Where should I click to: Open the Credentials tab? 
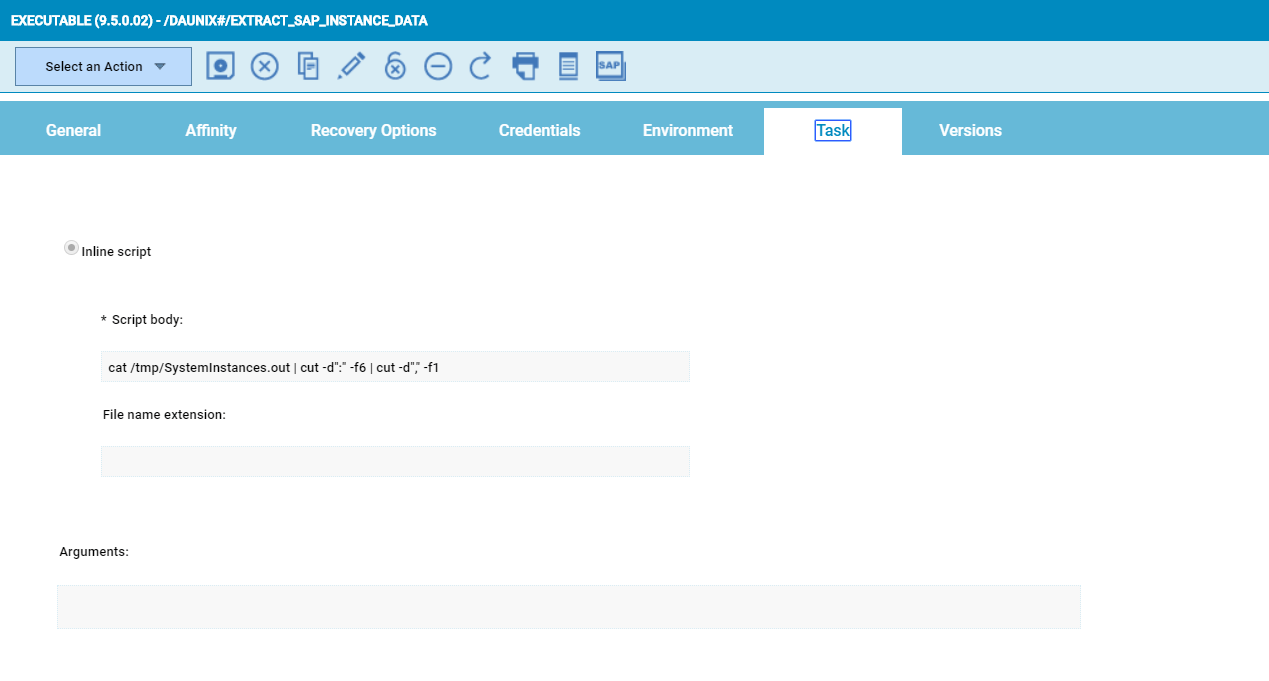click(539, 131)
